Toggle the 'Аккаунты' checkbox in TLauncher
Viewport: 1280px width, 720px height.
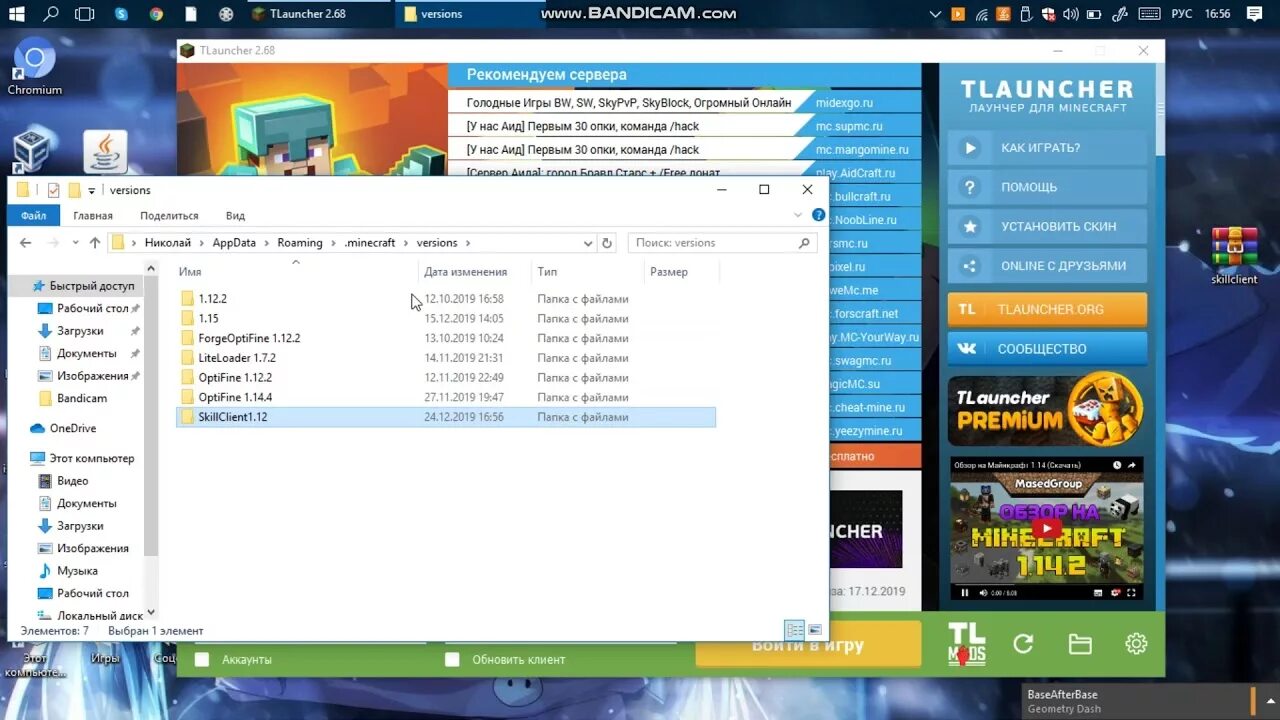(202, 660)
